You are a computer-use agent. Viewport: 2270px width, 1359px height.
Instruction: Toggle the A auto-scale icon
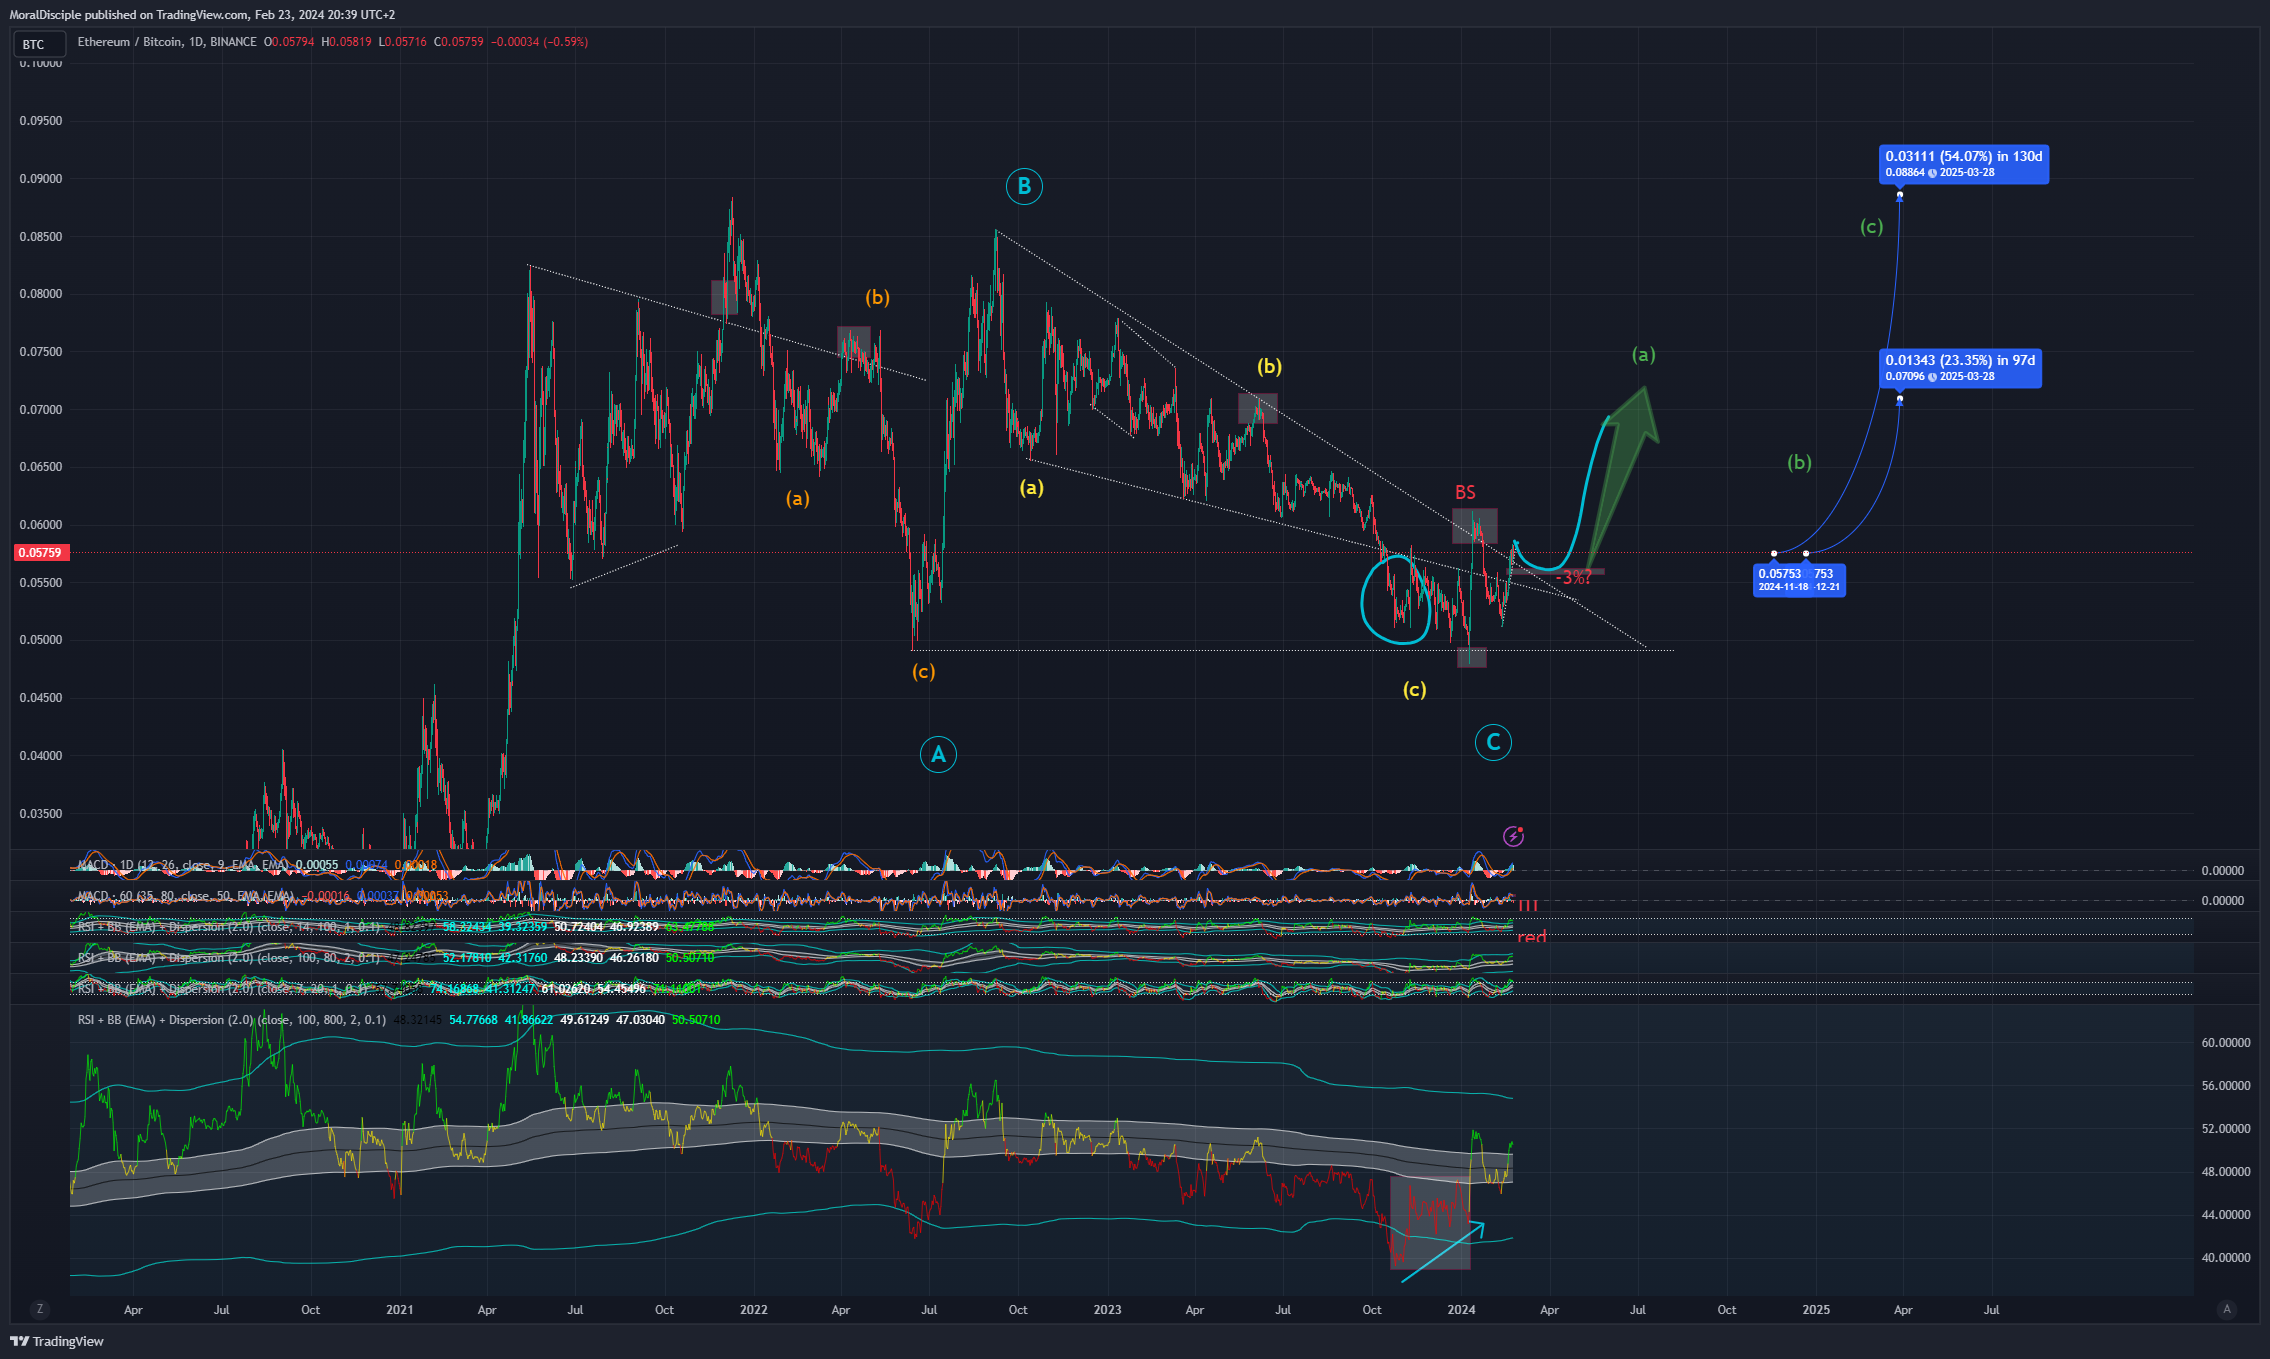pos(2226,1309)
